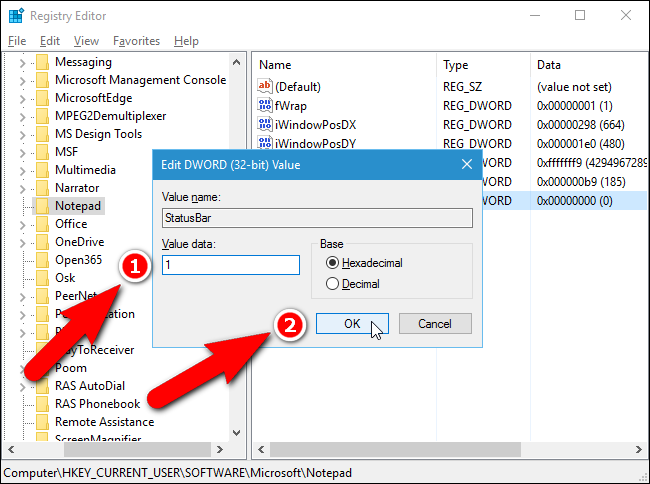Click the tree pane scroll right arrow
650x484 pixels.
[220, 450]
